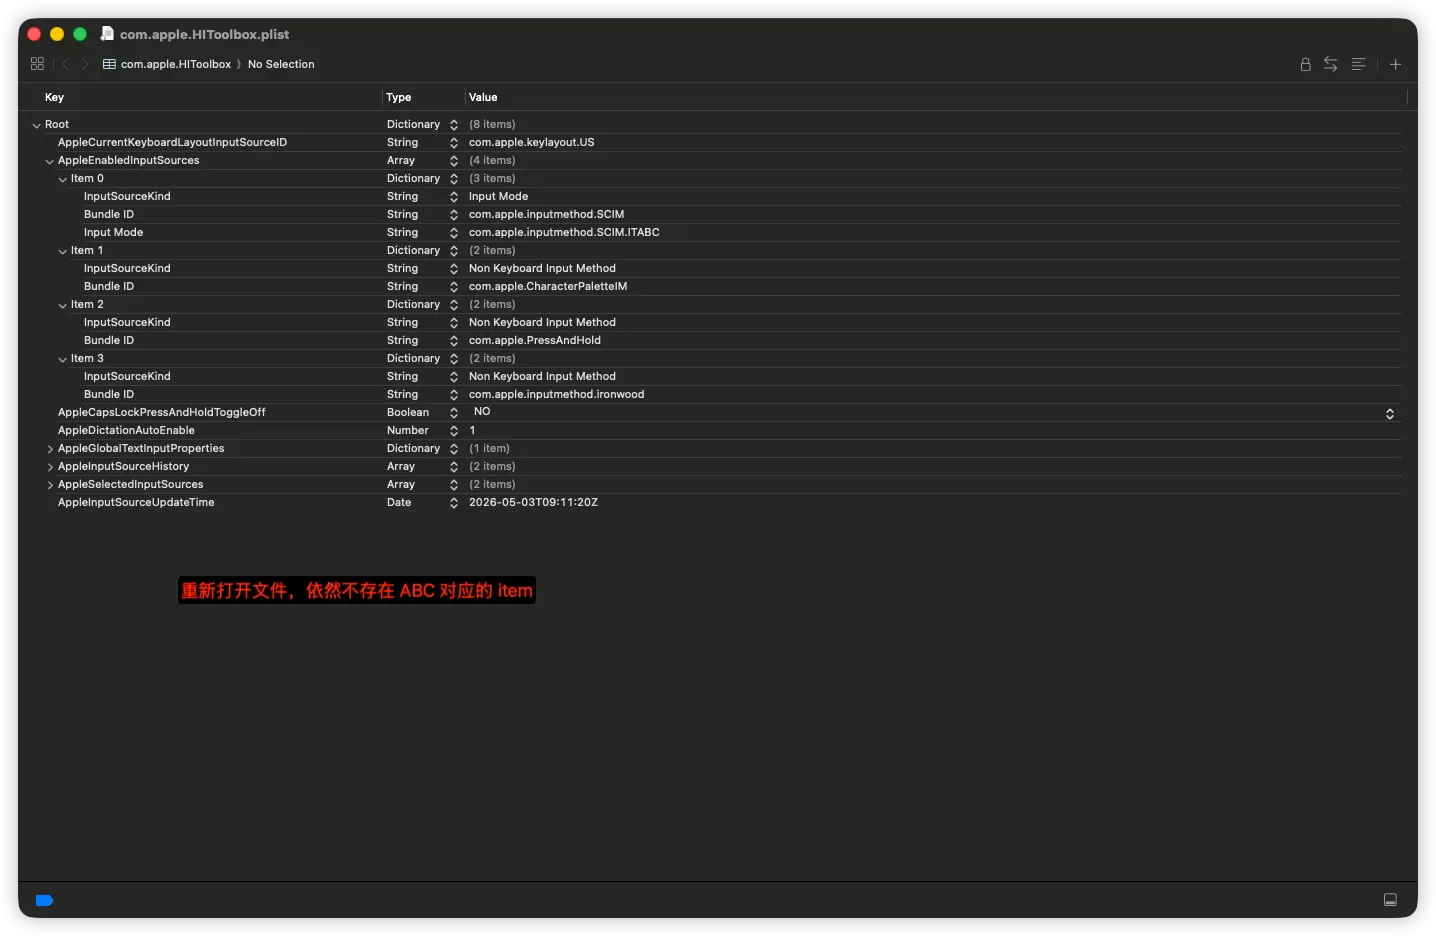Select the AppleInputSourceHistory key
The width and height of the screenshot is (1436, 936).
123,466
